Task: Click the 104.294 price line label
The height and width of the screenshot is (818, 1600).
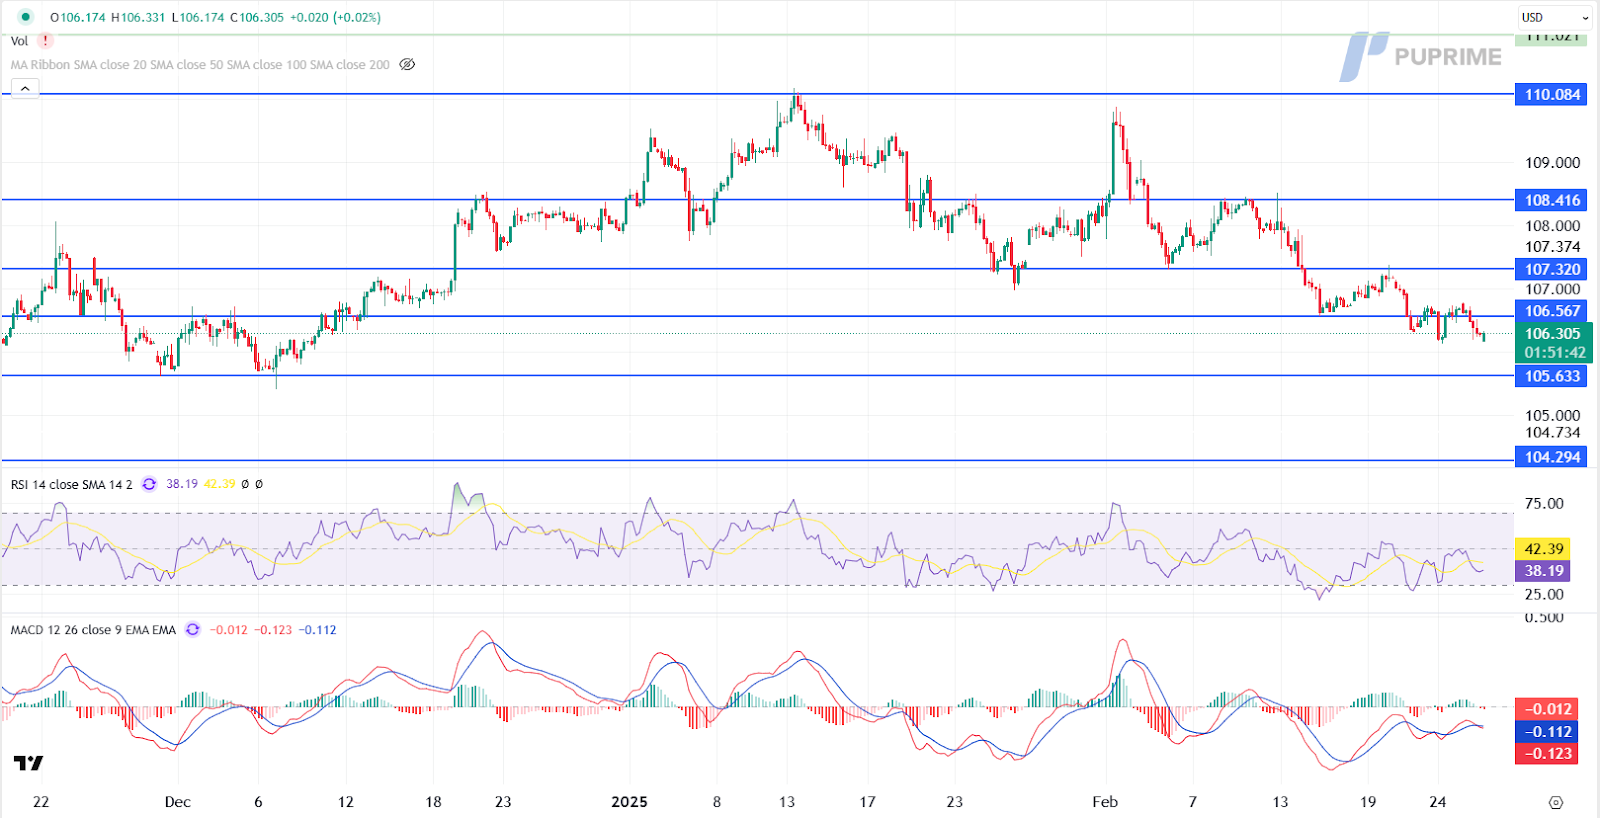Action: tap(1551, 457)
